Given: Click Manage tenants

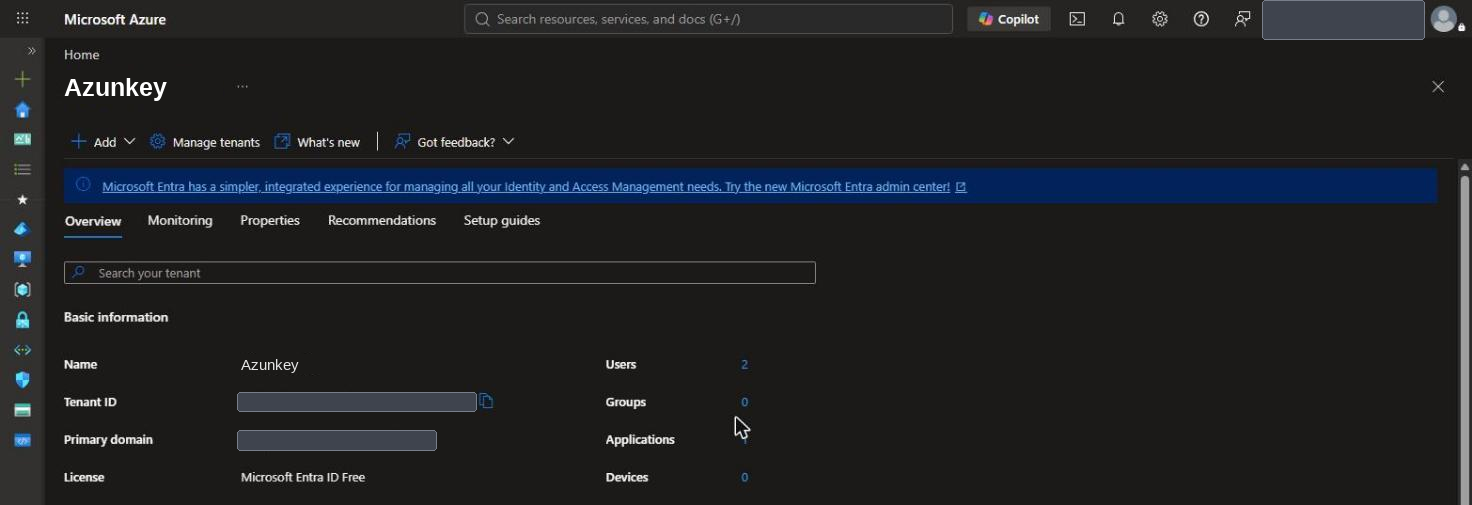Looking at the screenshot, I should [205, 142].
